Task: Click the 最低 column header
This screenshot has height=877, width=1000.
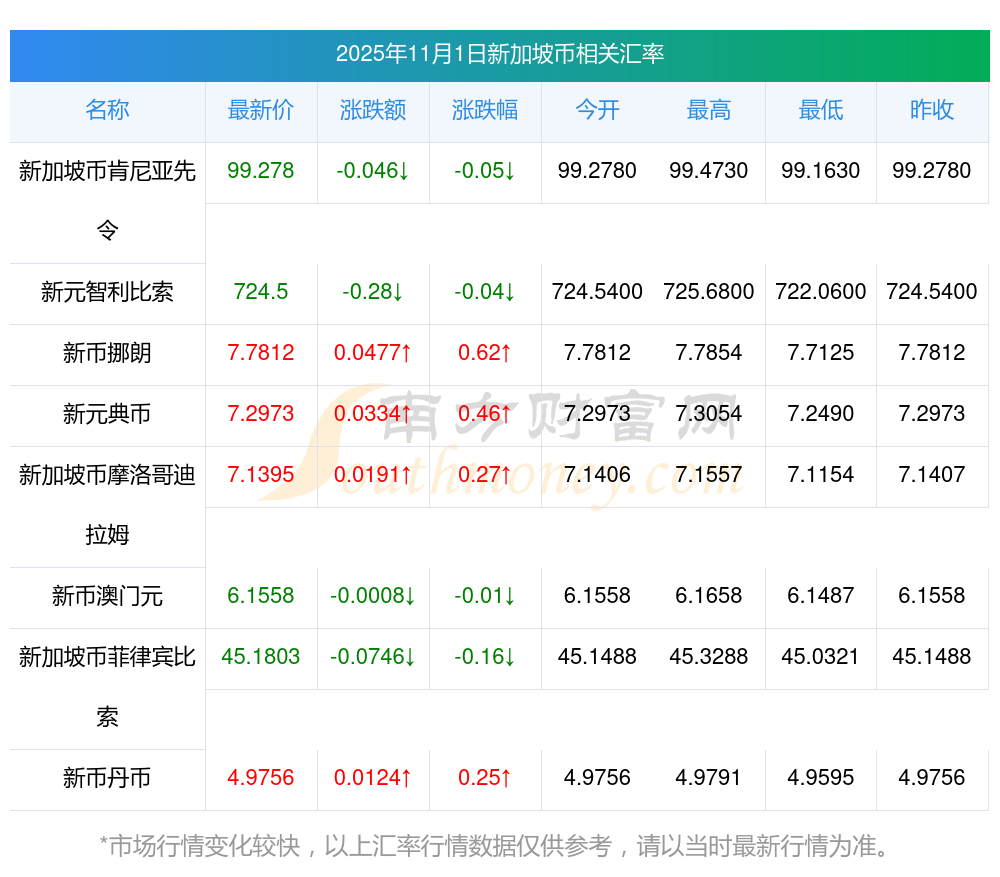Action: click(821, 111)
